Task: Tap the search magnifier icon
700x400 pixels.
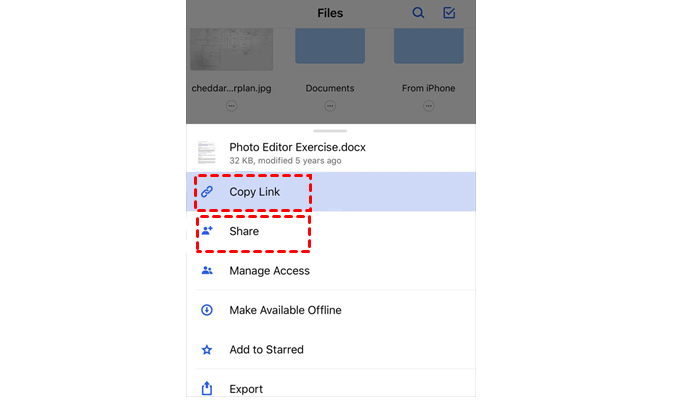Action: click(x=418, y=13)
